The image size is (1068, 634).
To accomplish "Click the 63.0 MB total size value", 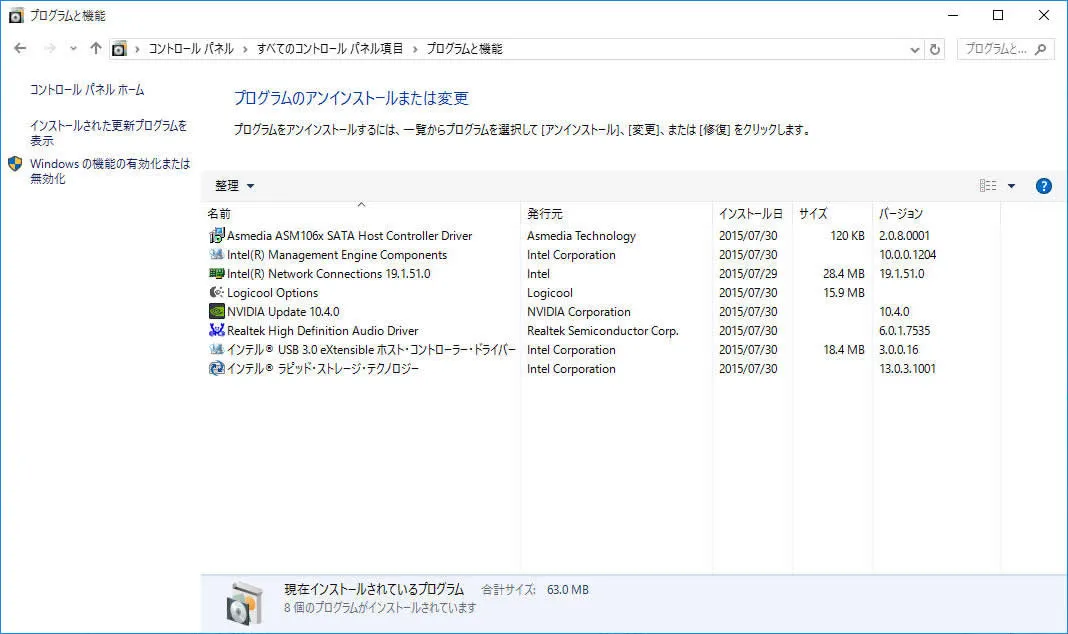I will pyautogui.click(x=567, y=590).
